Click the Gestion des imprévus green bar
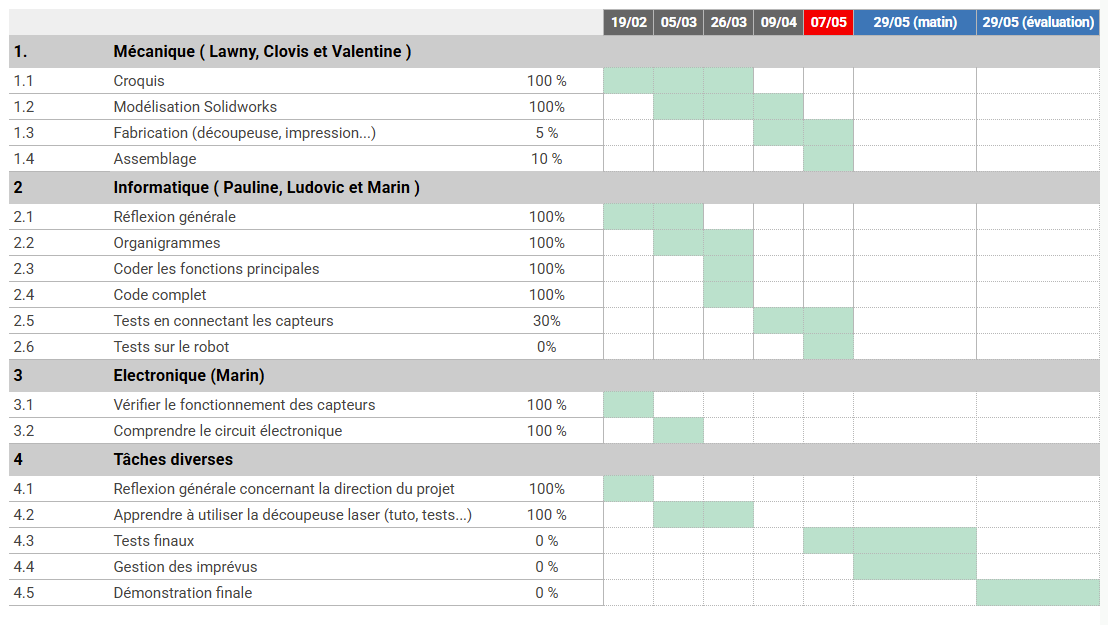 tap(914, 567)
